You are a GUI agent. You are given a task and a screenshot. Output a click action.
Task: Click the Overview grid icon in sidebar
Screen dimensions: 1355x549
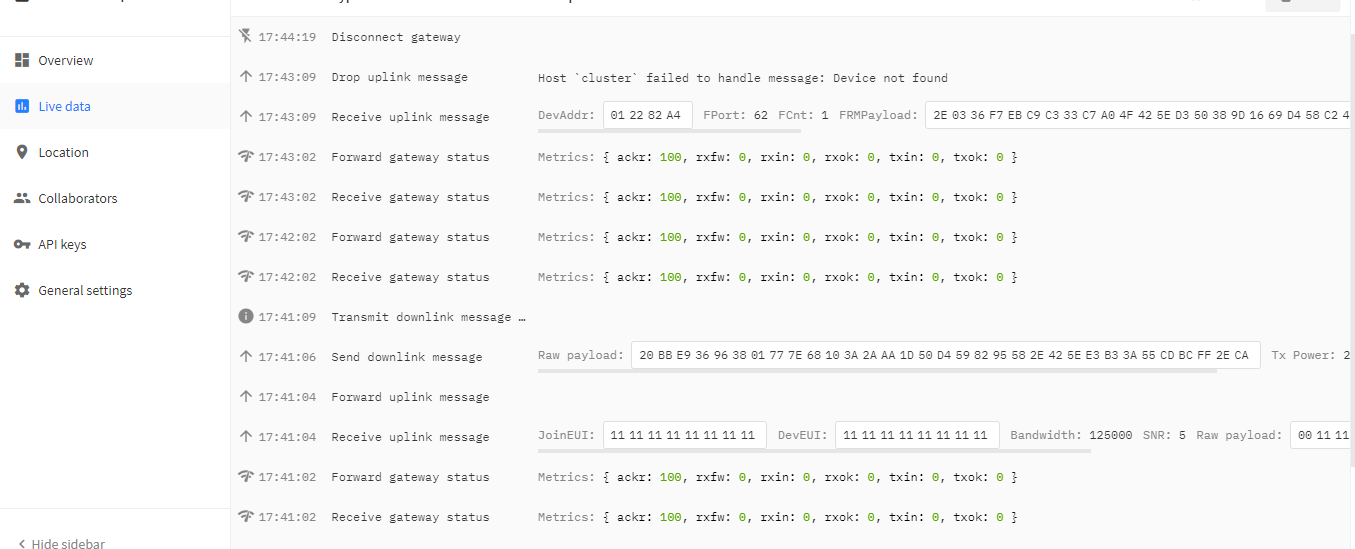(x=22, y=60)
